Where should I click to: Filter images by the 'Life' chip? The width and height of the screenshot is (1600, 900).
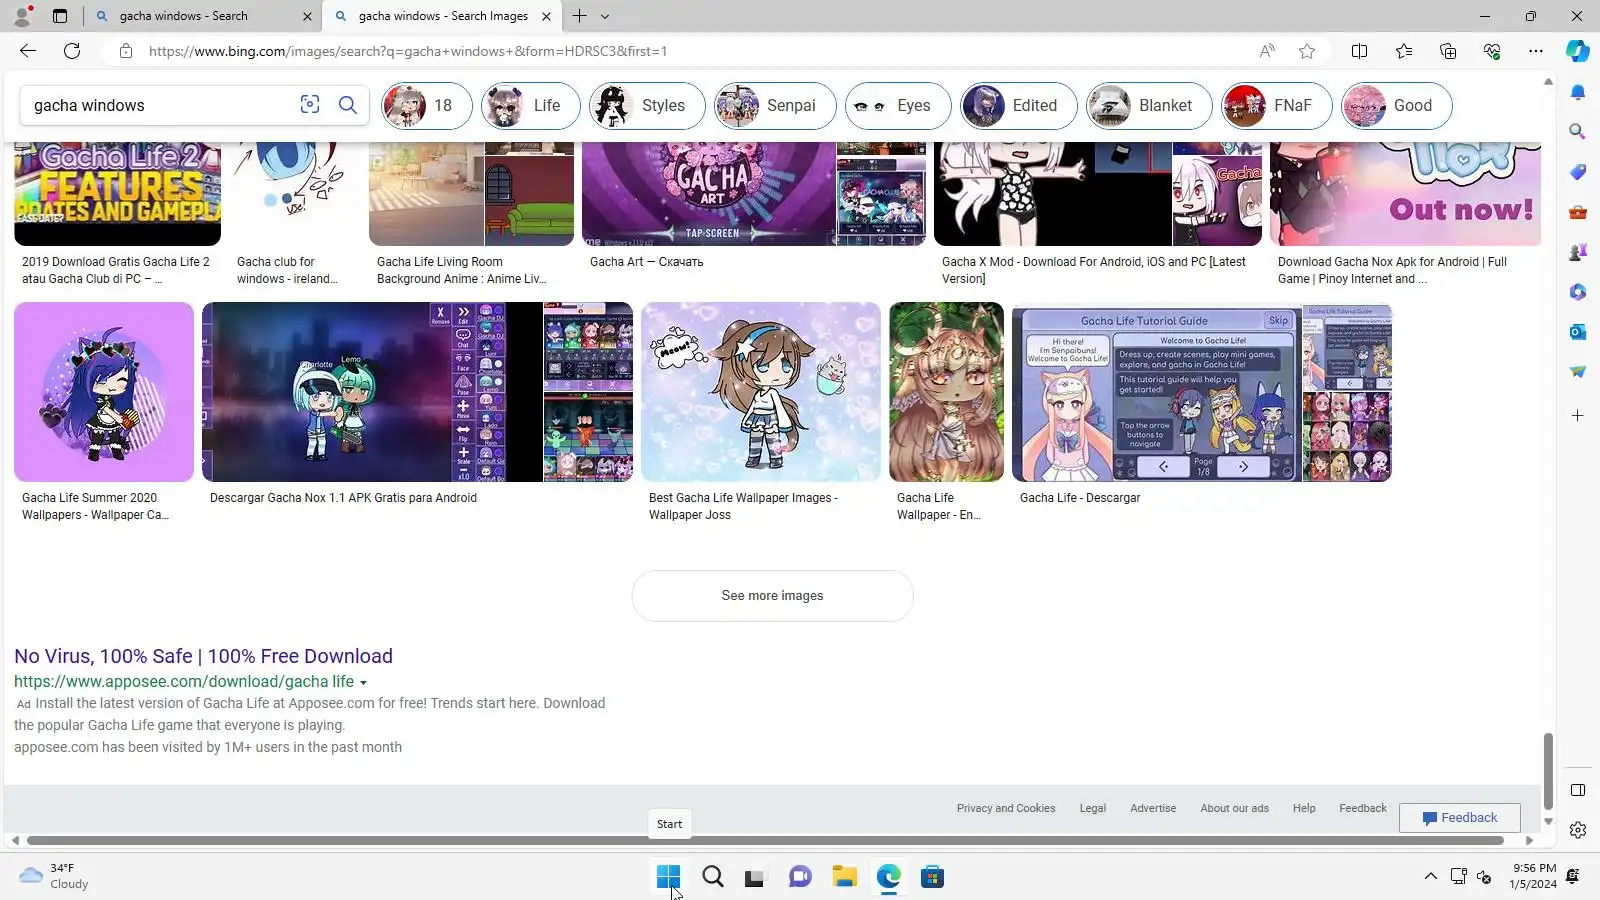point(530,106)
